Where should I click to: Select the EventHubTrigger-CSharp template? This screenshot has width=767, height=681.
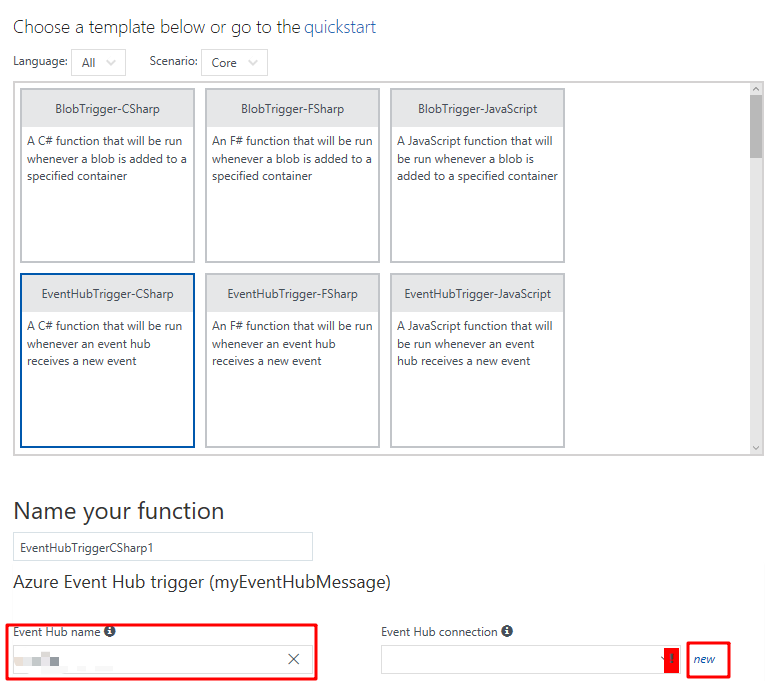[x=108, y=360]
